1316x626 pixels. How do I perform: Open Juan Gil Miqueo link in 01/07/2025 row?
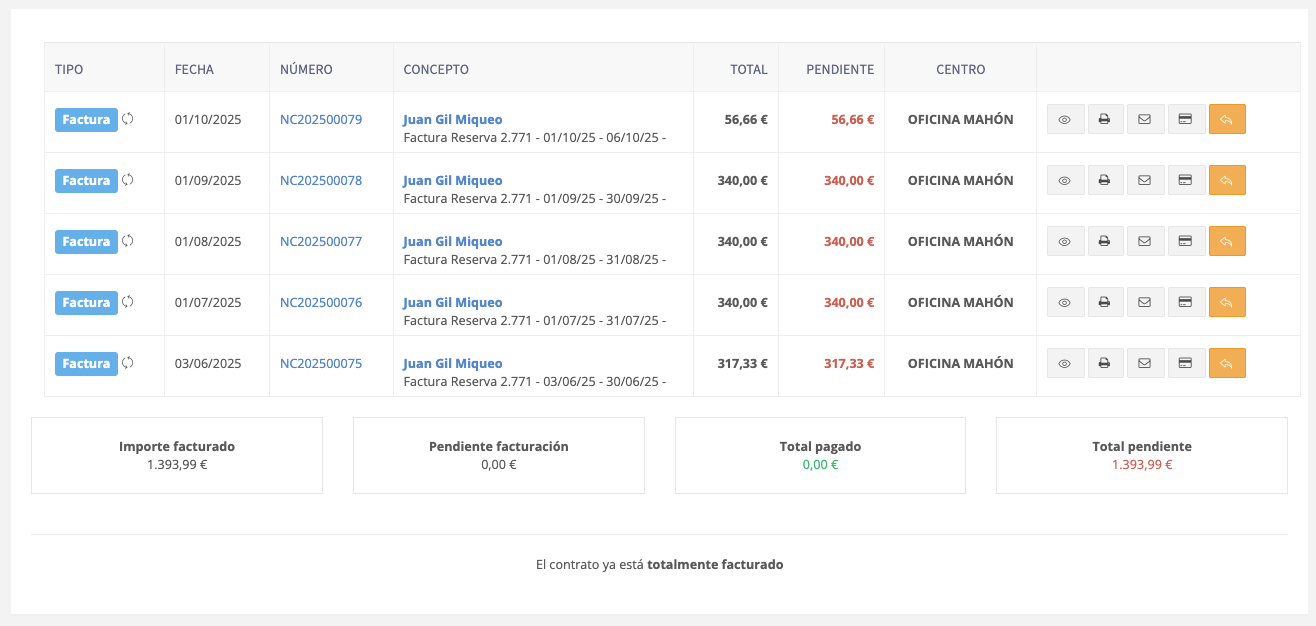[453, 302]
